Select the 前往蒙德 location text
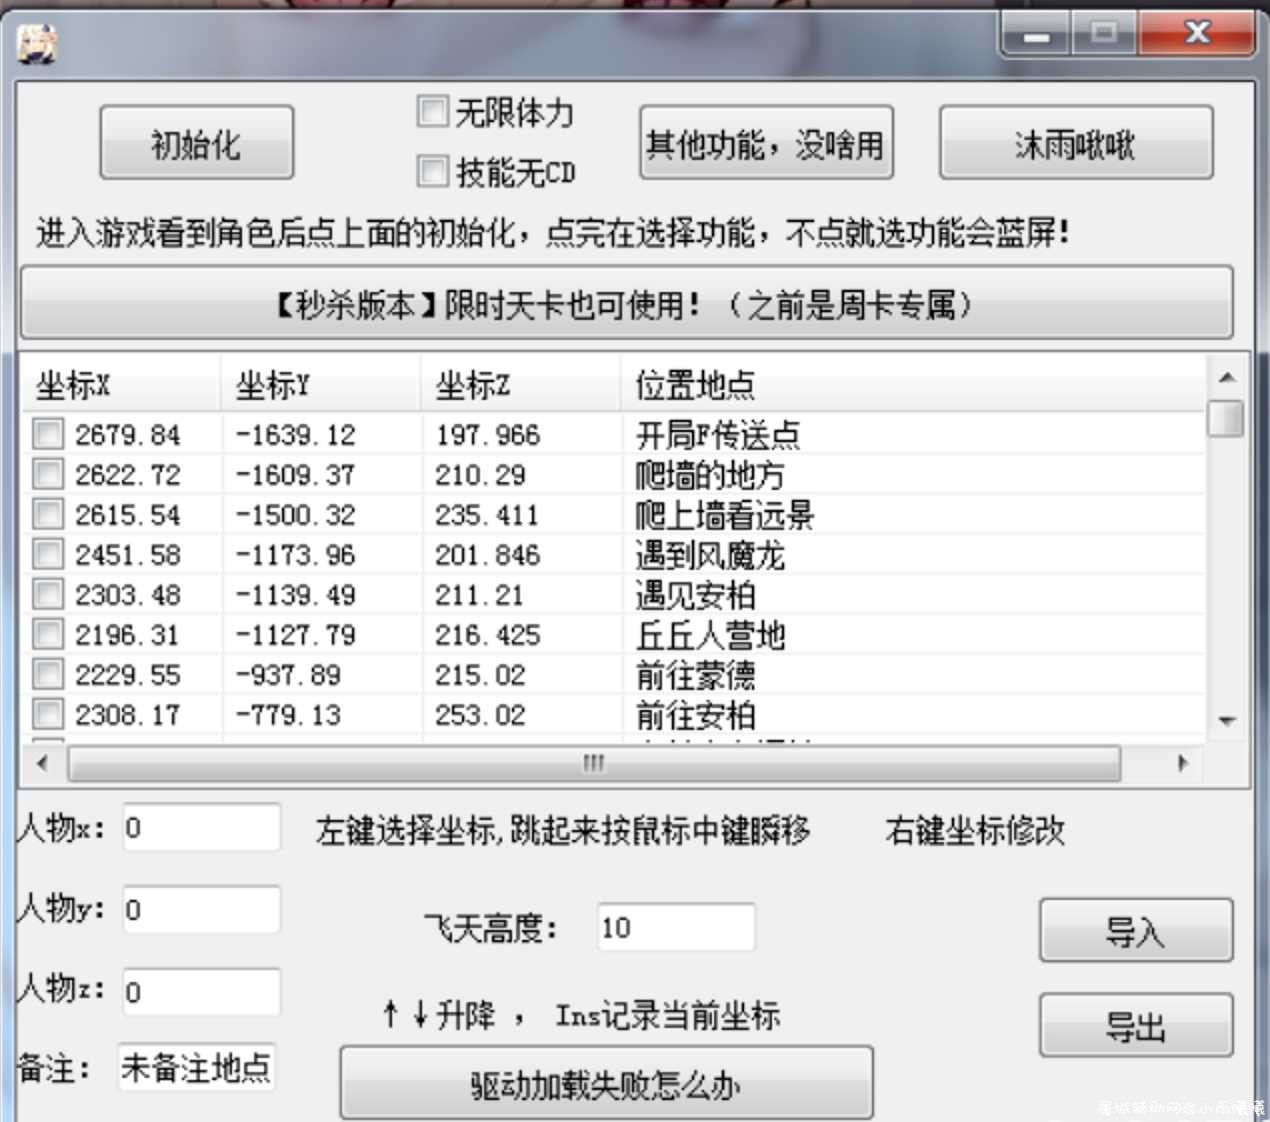Screen dimensions: 1270x1122 pos(695,675)
